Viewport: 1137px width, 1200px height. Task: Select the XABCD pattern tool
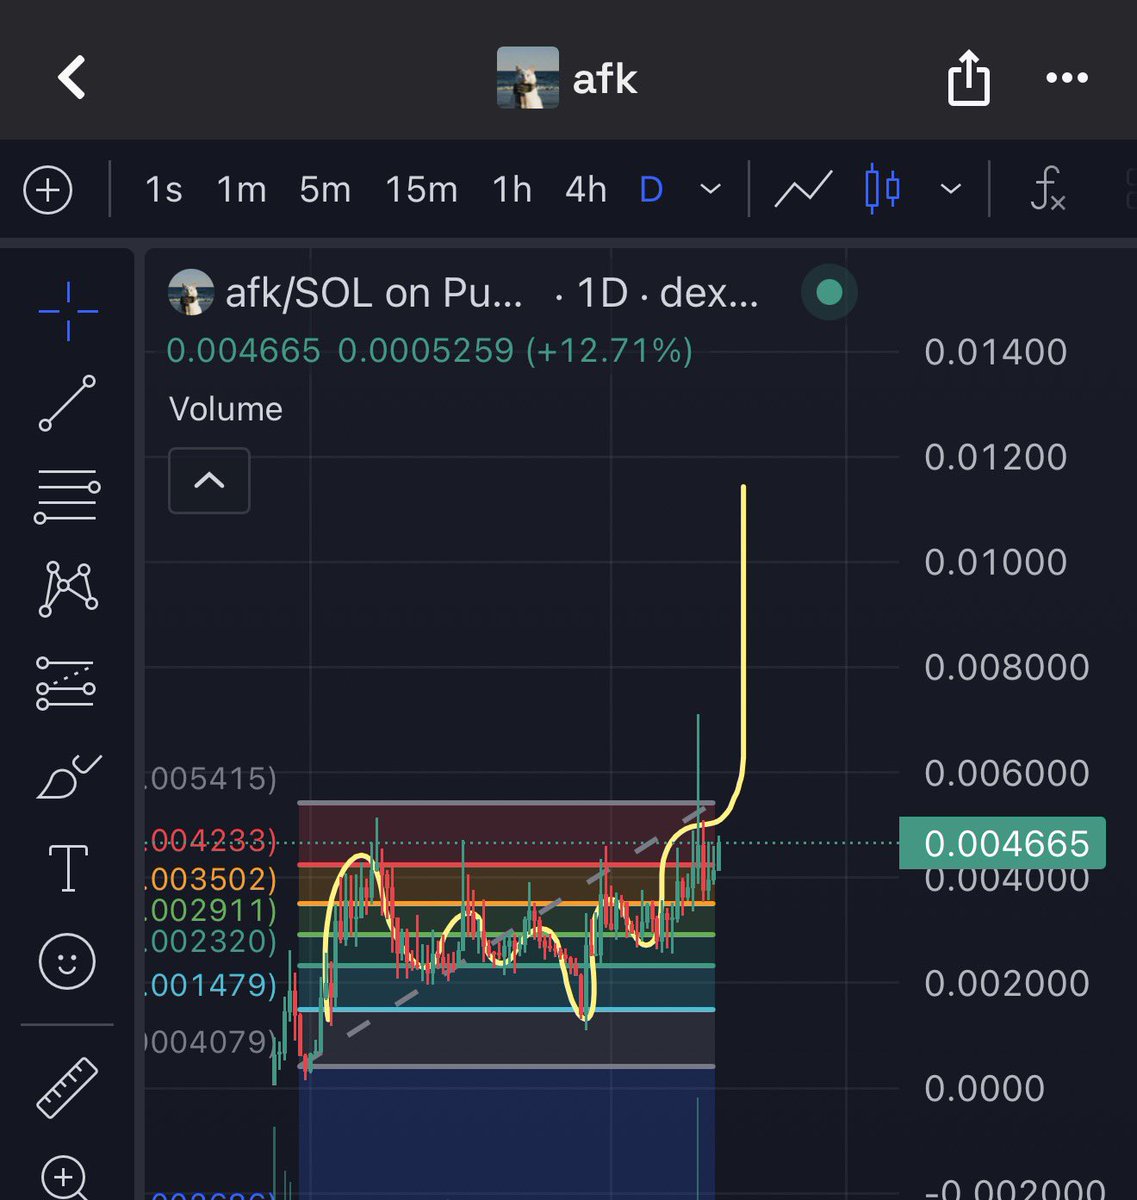[68, 589]
